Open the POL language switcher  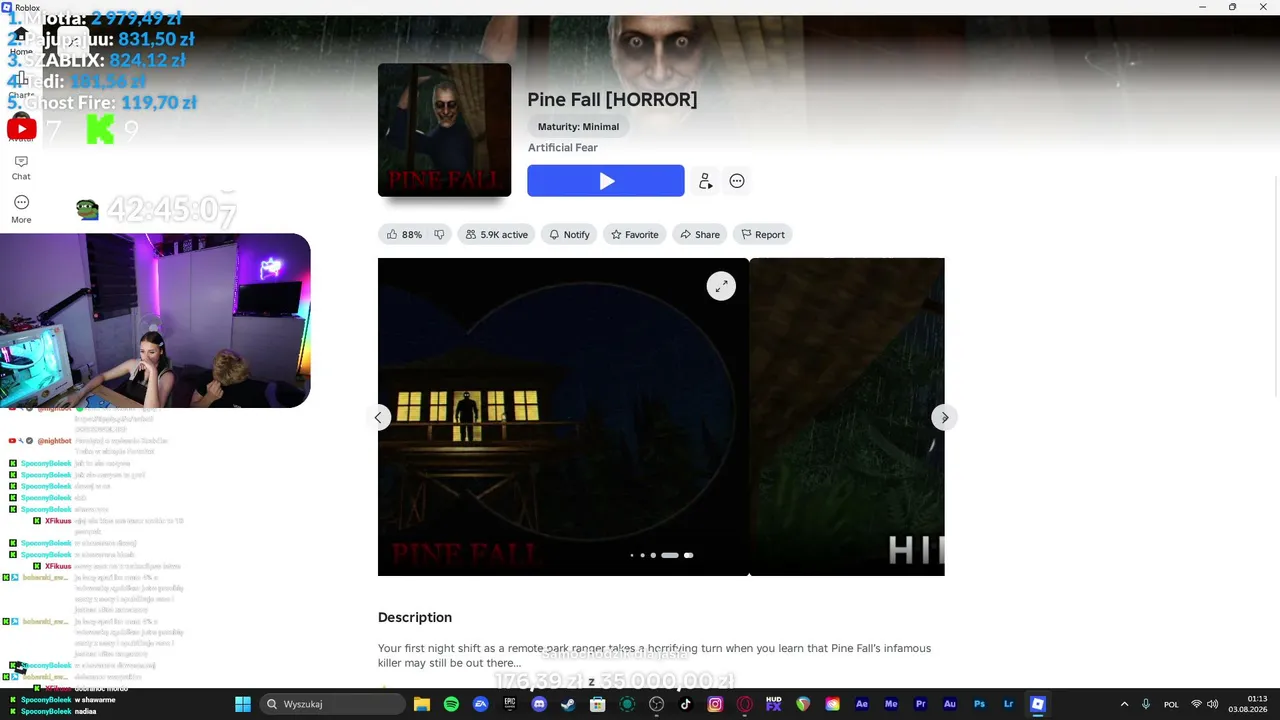tap(1171, 704)
